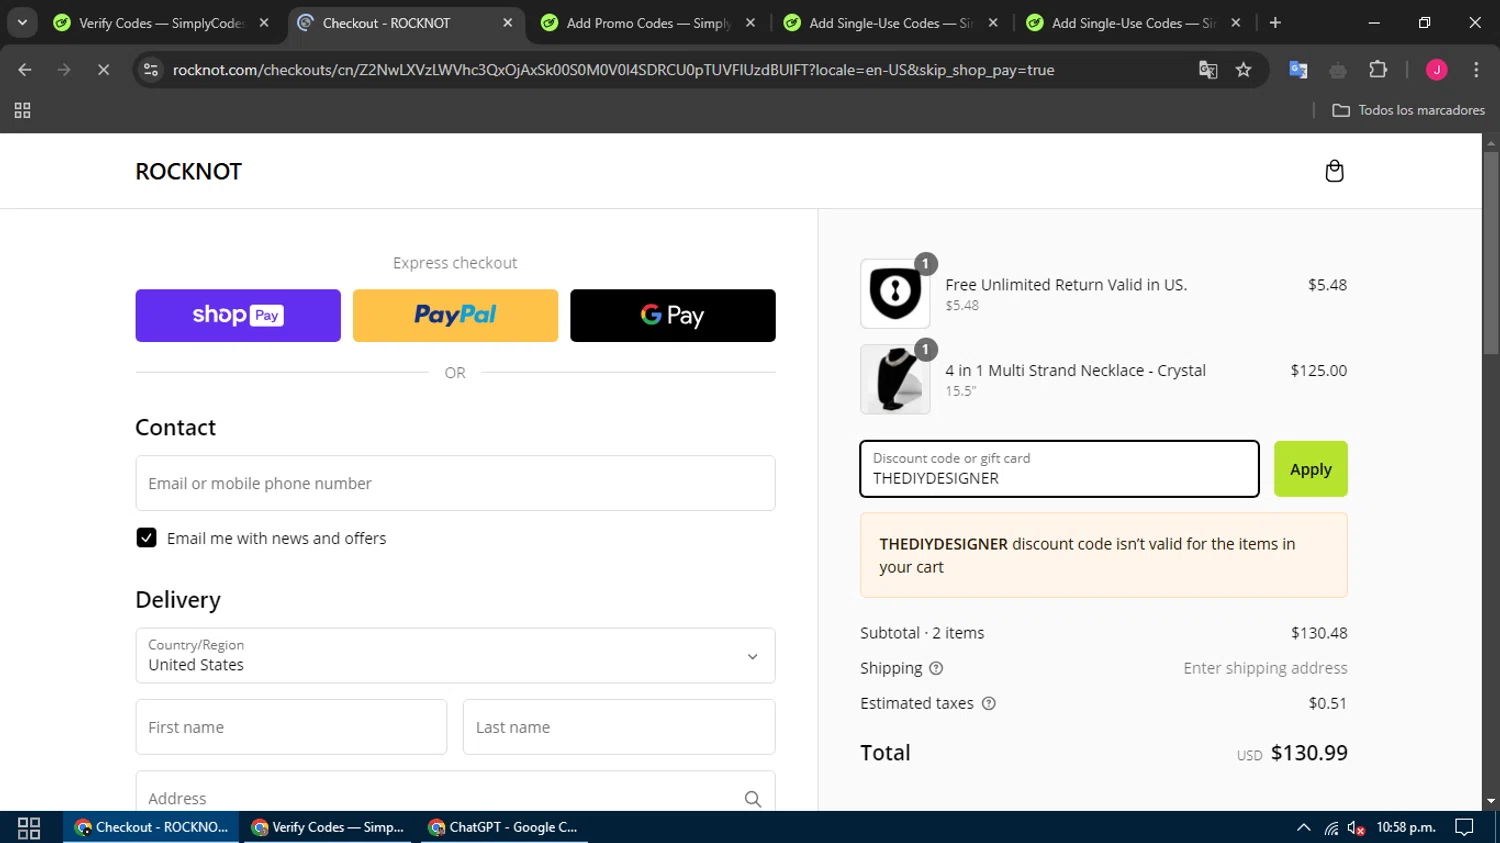Image resolution: width=1500 pixels, height=843 pixels.
Task: Open Checkout - ROCKNOT taskbar window
Action: (151, 828)
